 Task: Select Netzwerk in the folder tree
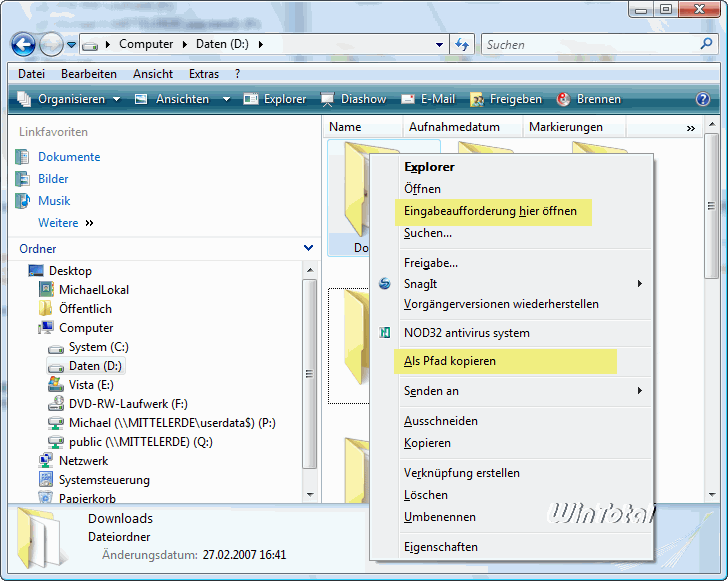[x=84, y=461]
